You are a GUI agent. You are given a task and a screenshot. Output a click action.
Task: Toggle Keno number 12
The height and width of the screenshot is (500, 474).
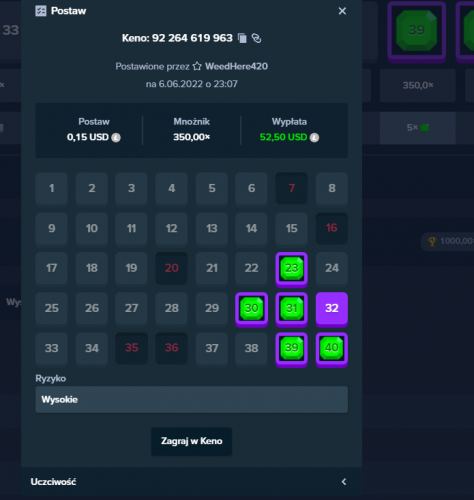click(x=172, y=228)
